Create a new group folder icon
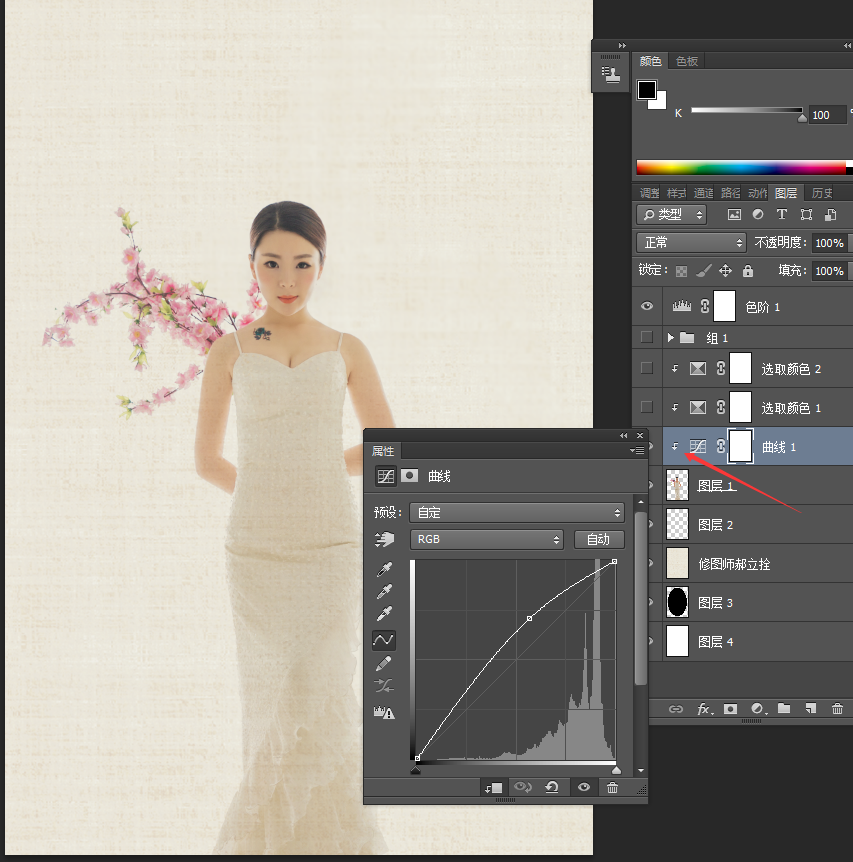This screenshot has height=862, width=853. click(784, 708)
